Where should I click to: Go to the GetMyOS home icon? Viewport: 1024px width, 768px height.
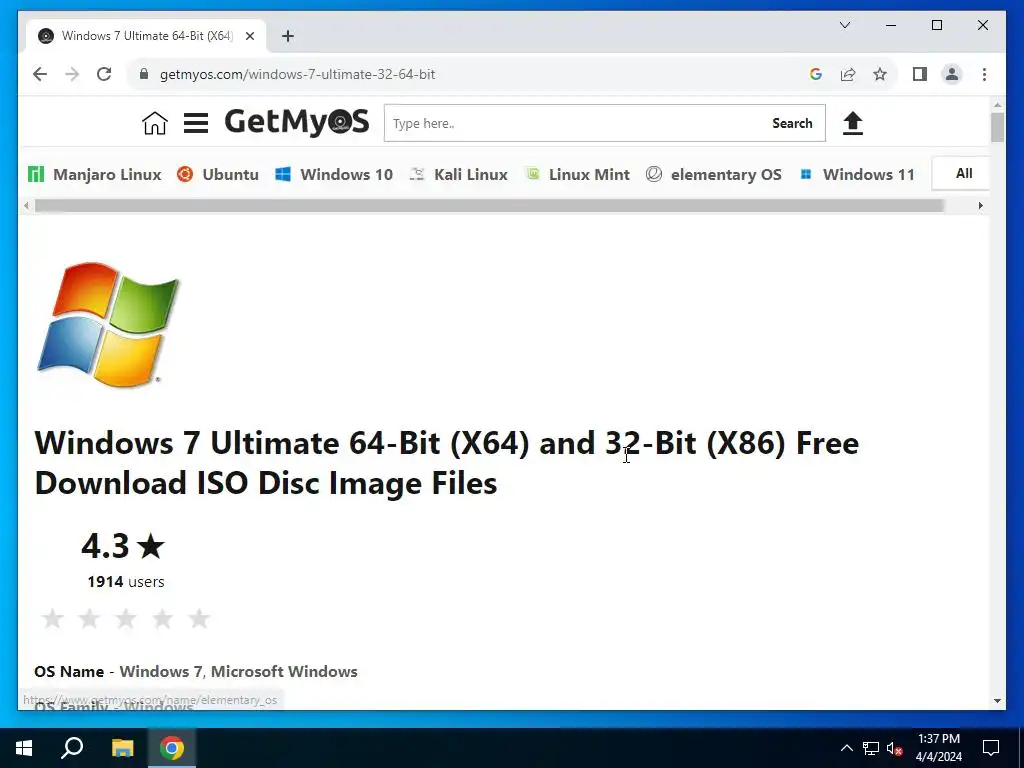(x=155, y=123)
